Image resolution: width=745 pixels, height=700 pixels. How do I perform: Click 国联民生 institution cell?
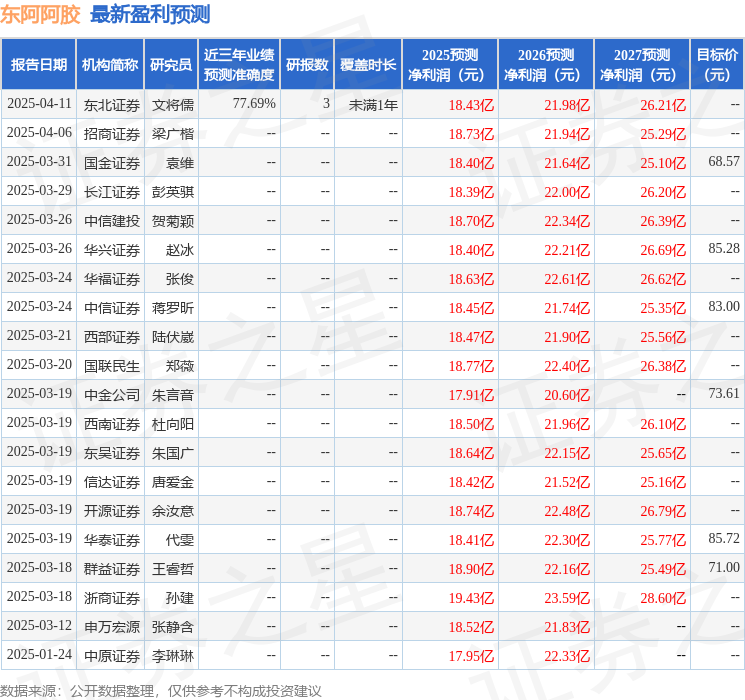(112, 366)
